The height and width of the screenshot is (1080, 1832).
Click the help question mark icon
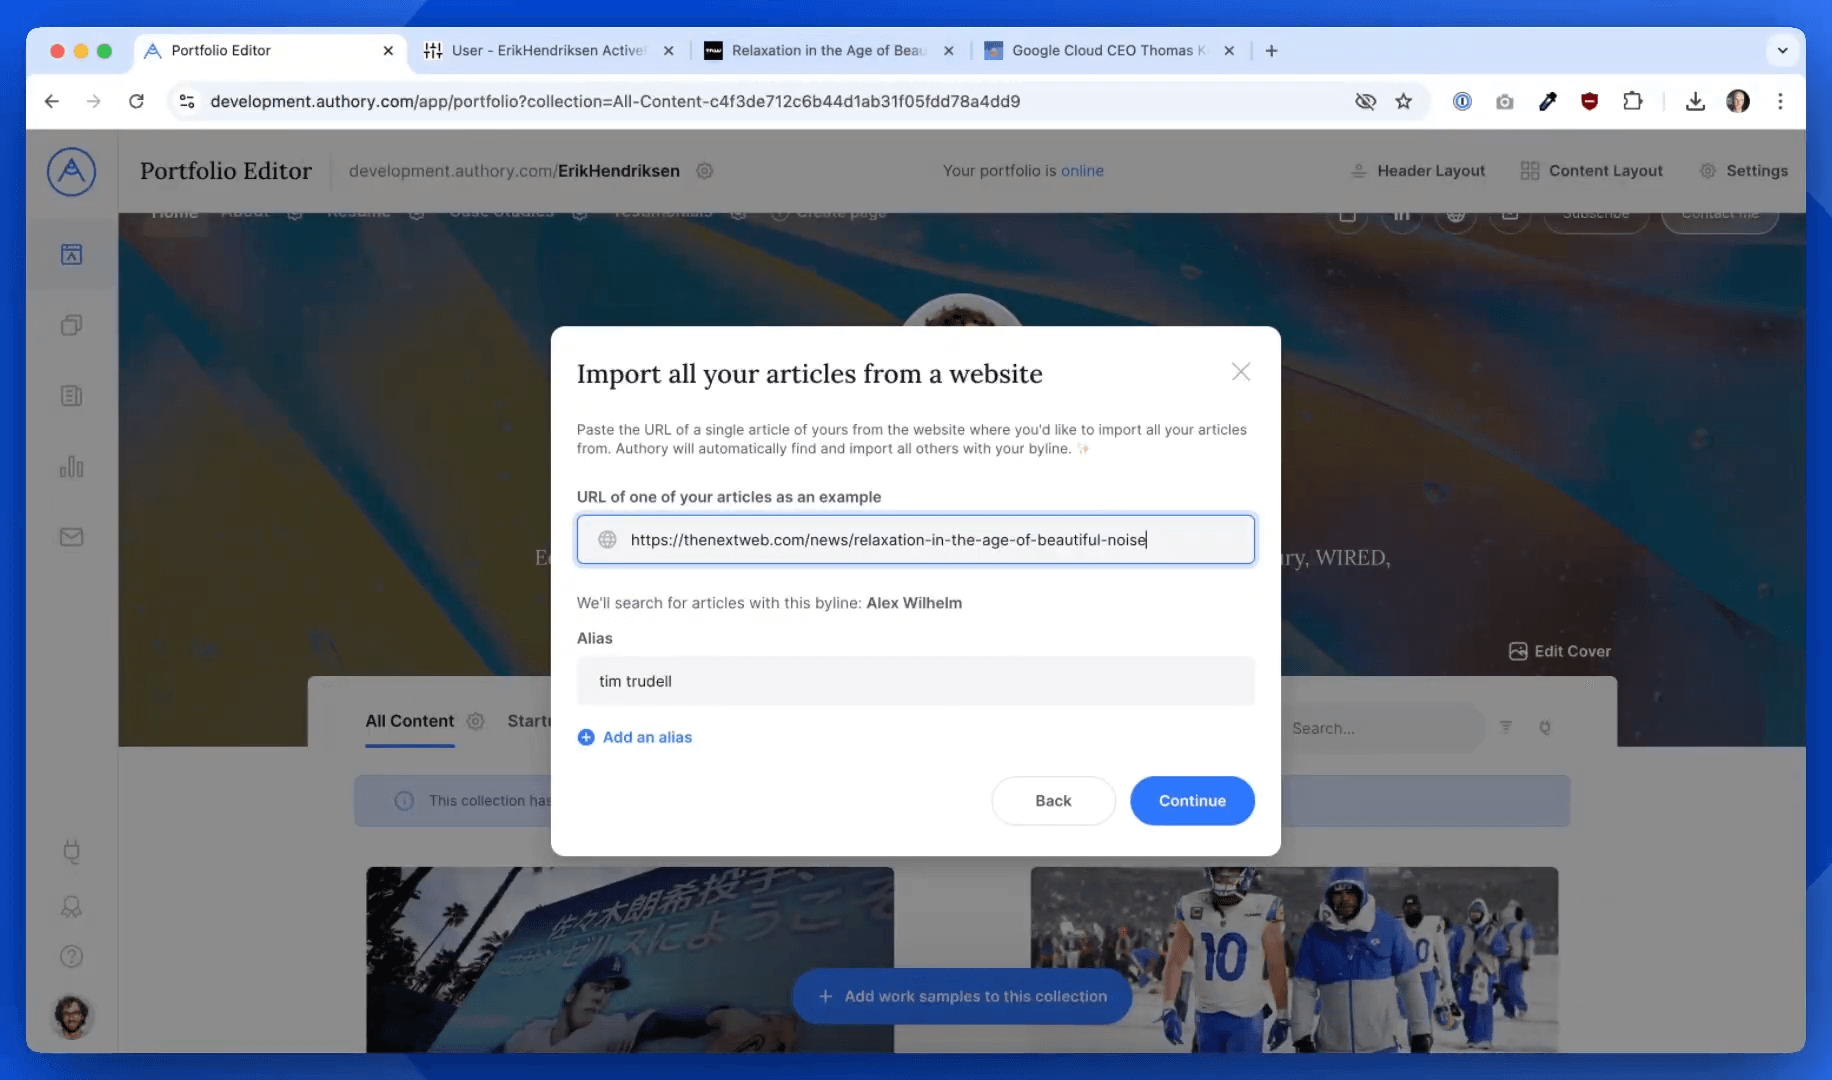pyautogui.click(x=71, y=956)
